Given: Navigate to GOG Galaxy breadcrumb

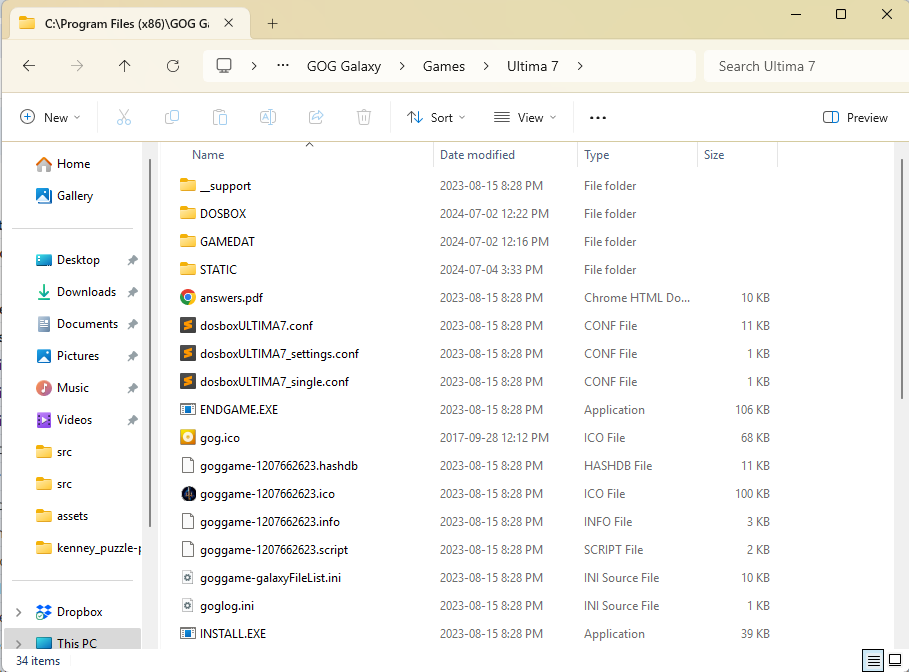Looking at the screenshot, I should 344,66.
